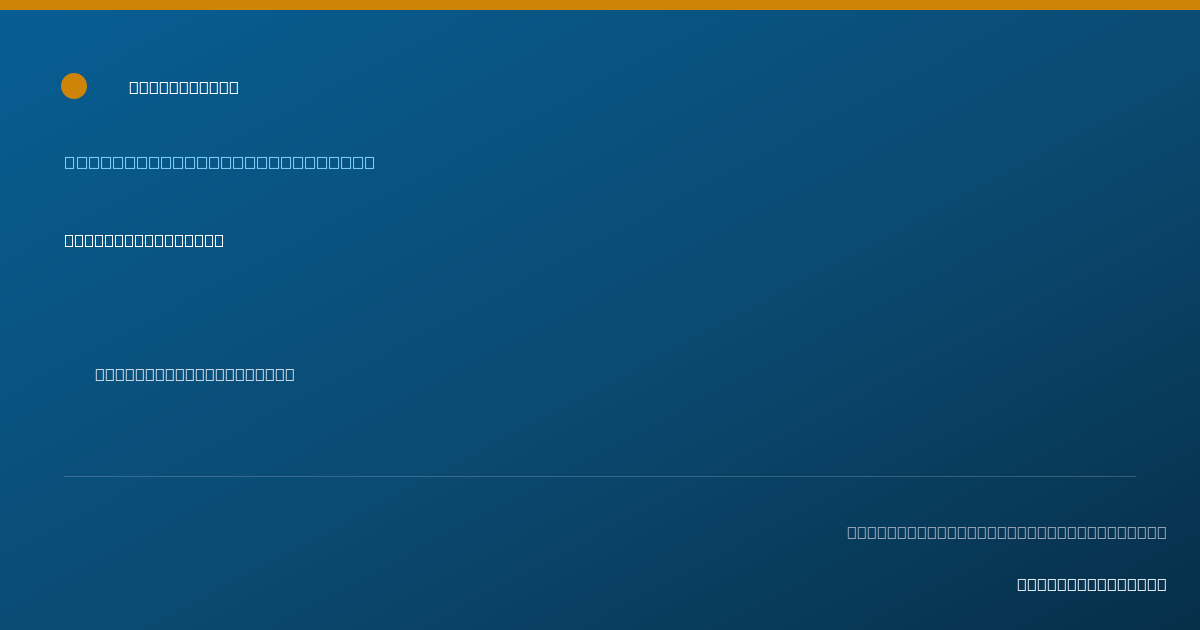Click the white right-aligned footer text
The width and height of the screenshot is (1200, 630).
1092,584
